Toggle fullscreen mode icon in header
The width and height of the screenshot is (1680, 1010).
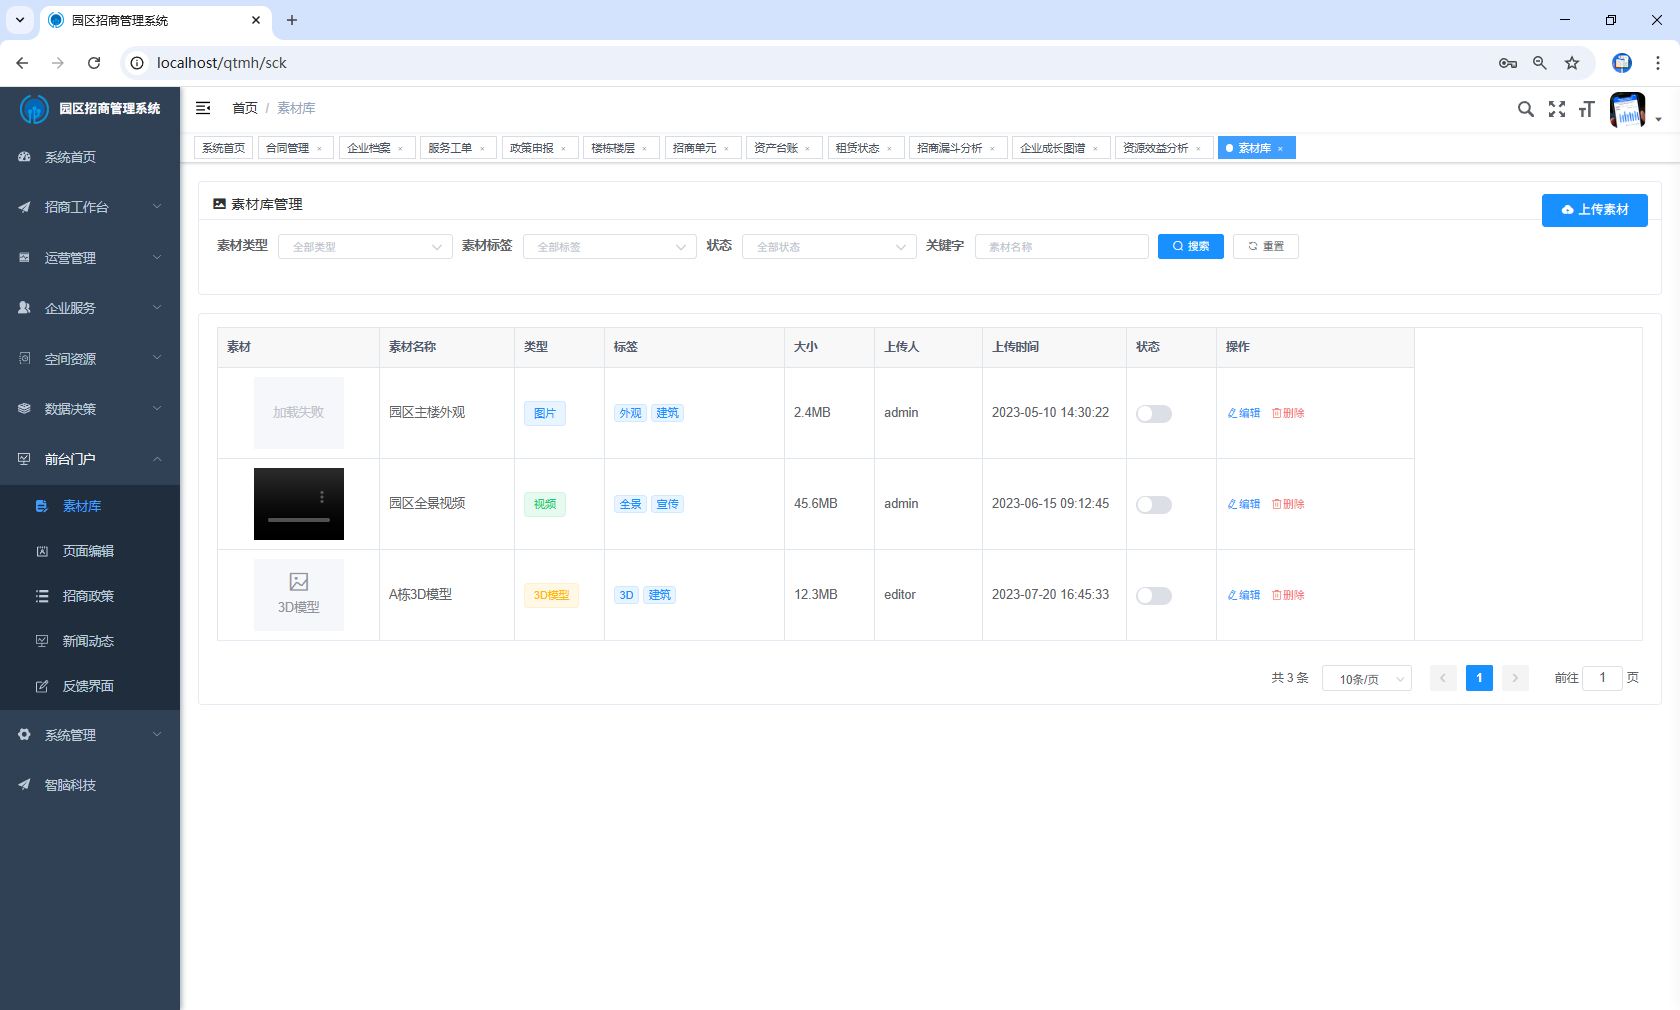tap(1557, 109)
